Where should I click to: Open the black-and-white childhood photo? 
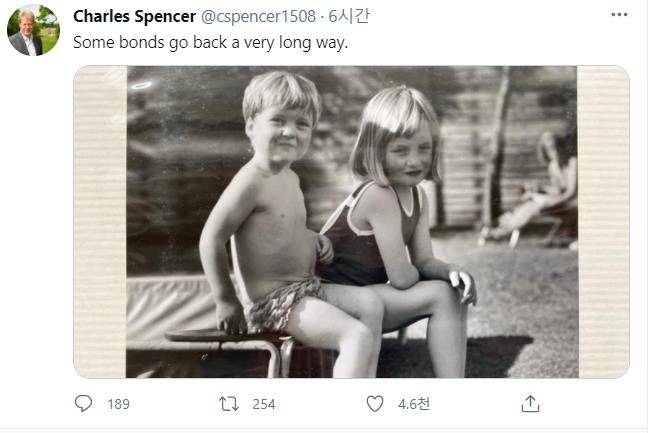click(x=351, y=221)
